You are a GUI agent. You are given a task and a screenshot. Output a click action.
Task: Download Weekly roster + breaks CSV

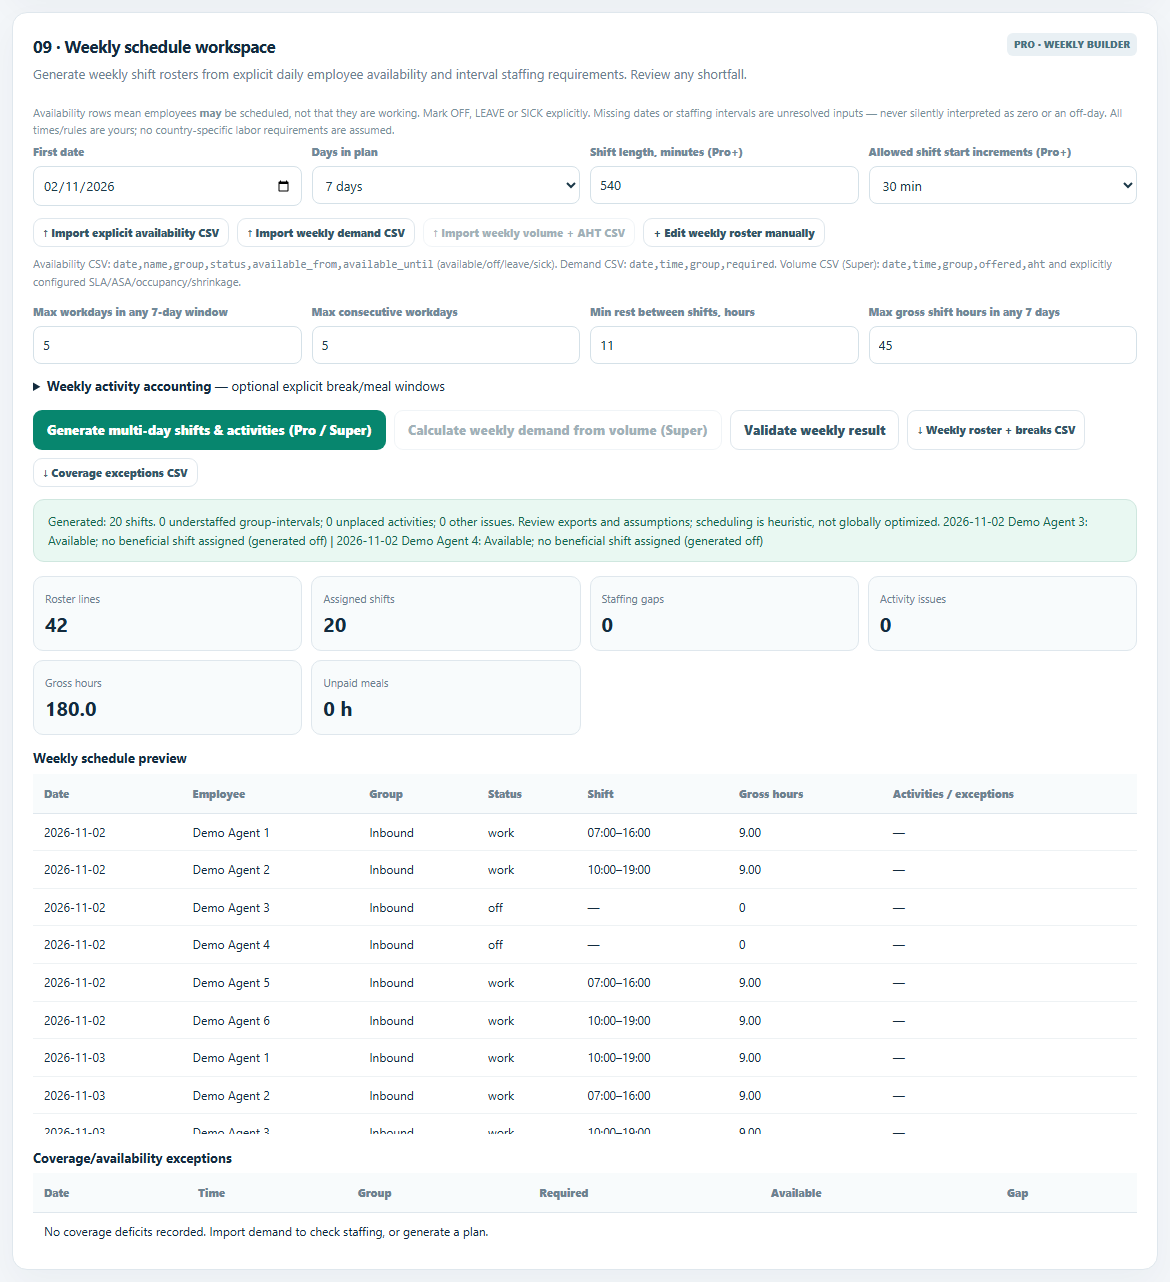(x=996, y=430)
